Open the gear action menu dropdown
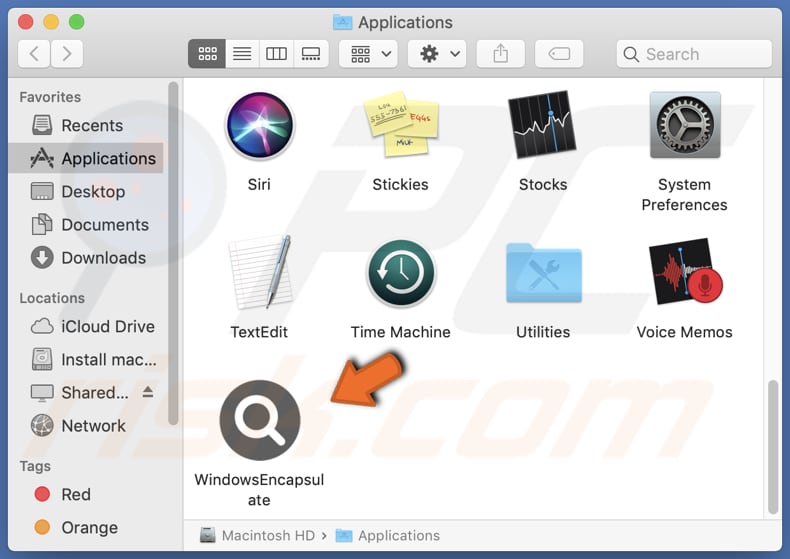This screenshot has height=559, width=790. [437, 53]
